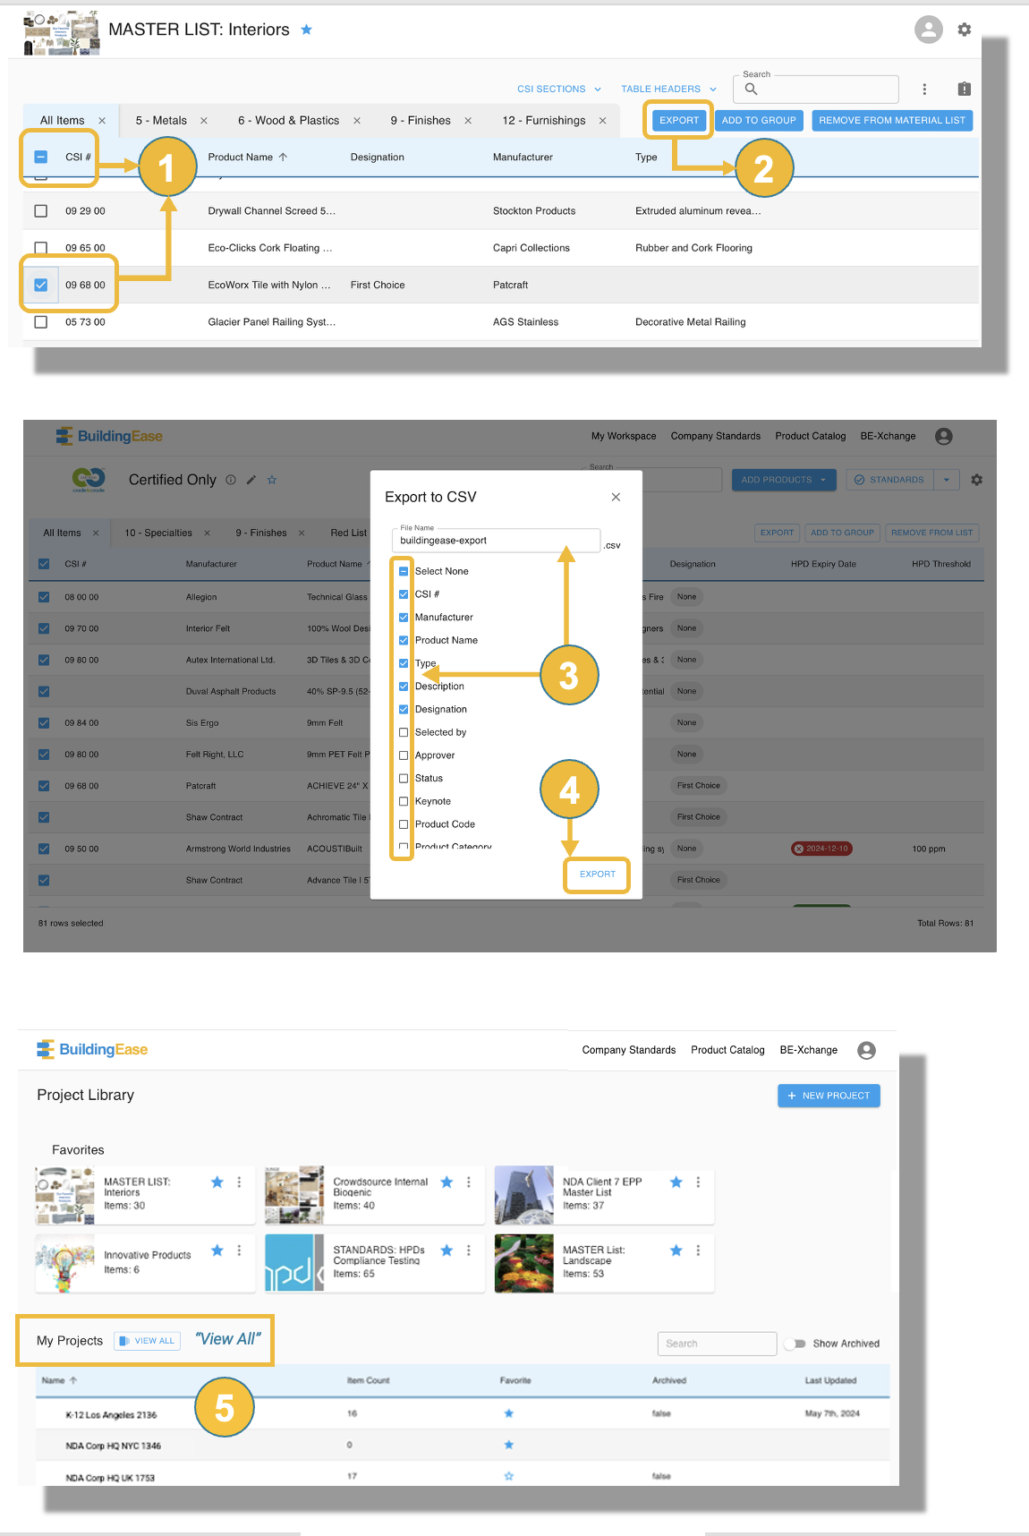Image resolution: width=1029 pixels, height=1536 pixels.
Task: Click the File Name field in Export dialog
Action: (x=496, y=540)
